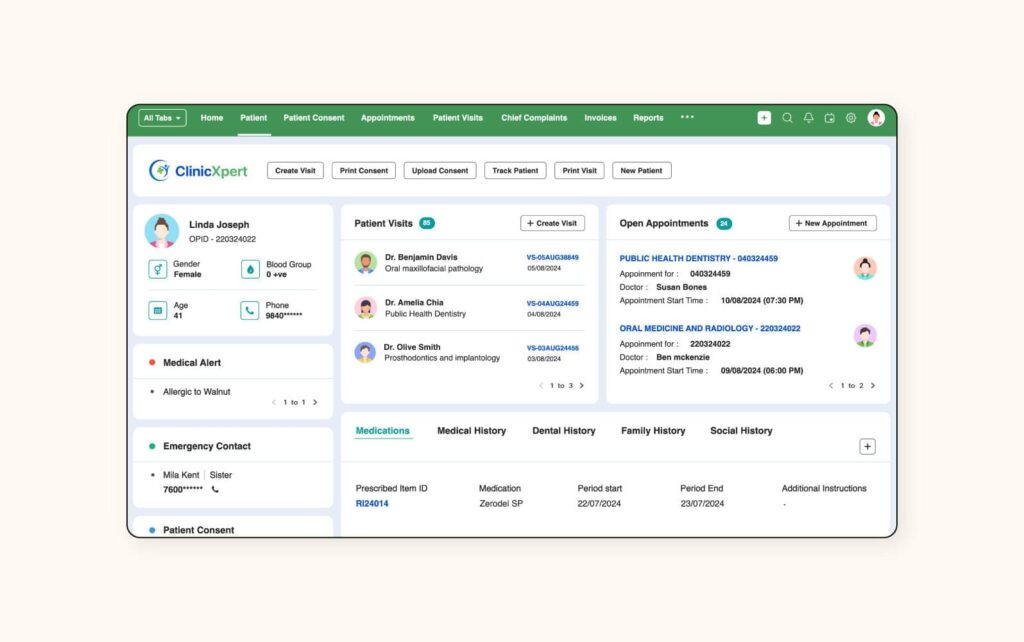Image resolution: width=1024 pixels, height=642 pixels.
Task: Open prescribed item RI24014 link
Action: (372, 504)
